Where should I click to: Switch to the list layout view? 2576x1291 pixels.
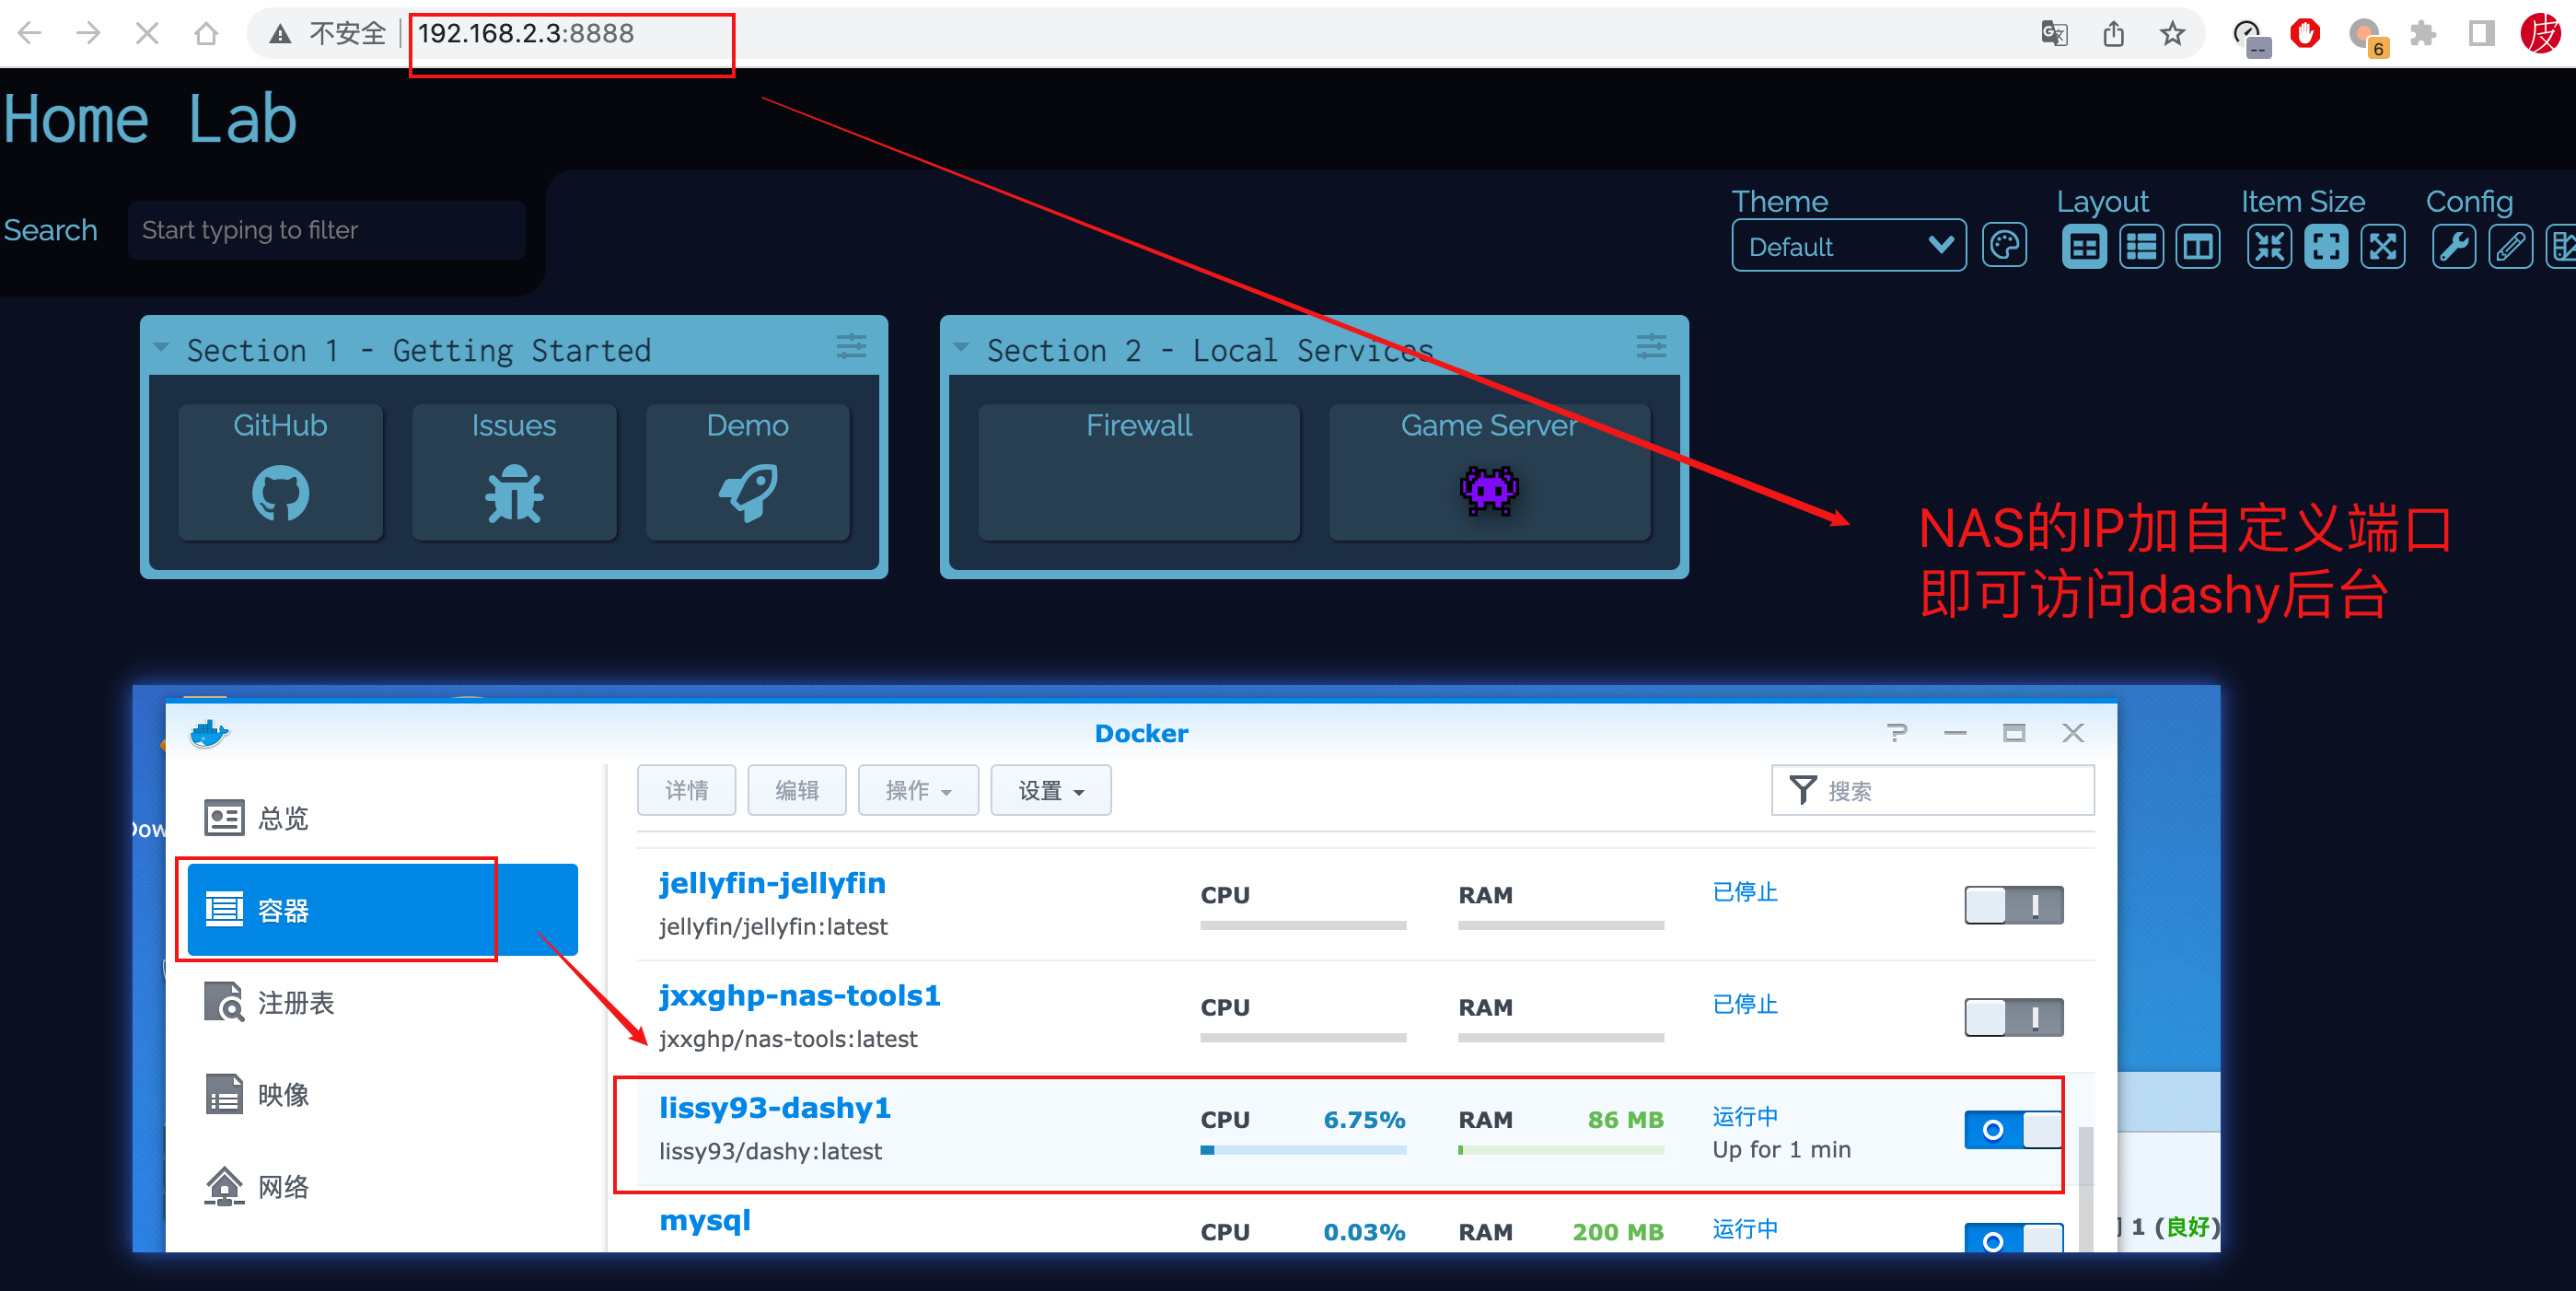coord(2141,245)
